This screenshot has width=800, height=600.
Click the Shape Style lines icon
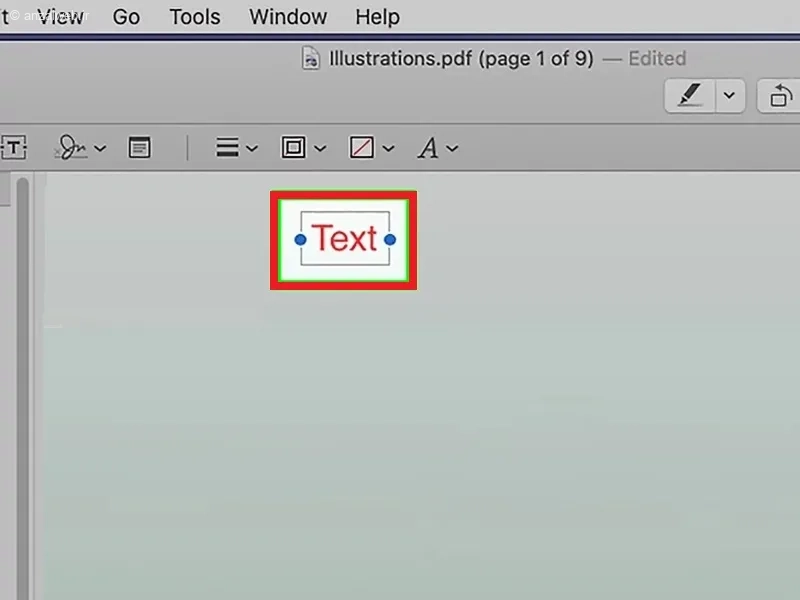[x=227, y=148]
